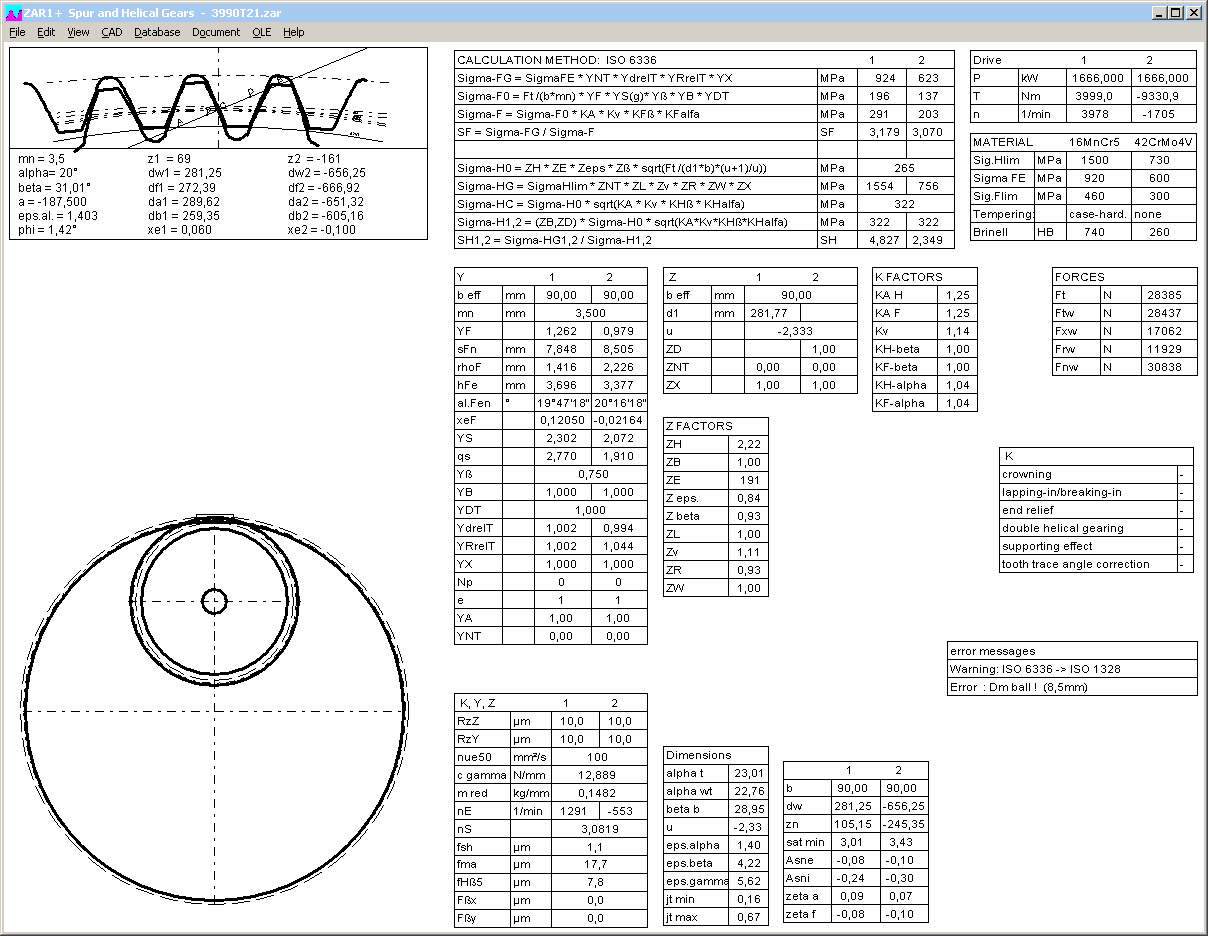Screen dimensions: 1208x936
Task: Open the File menu
Action: (17, 32)
